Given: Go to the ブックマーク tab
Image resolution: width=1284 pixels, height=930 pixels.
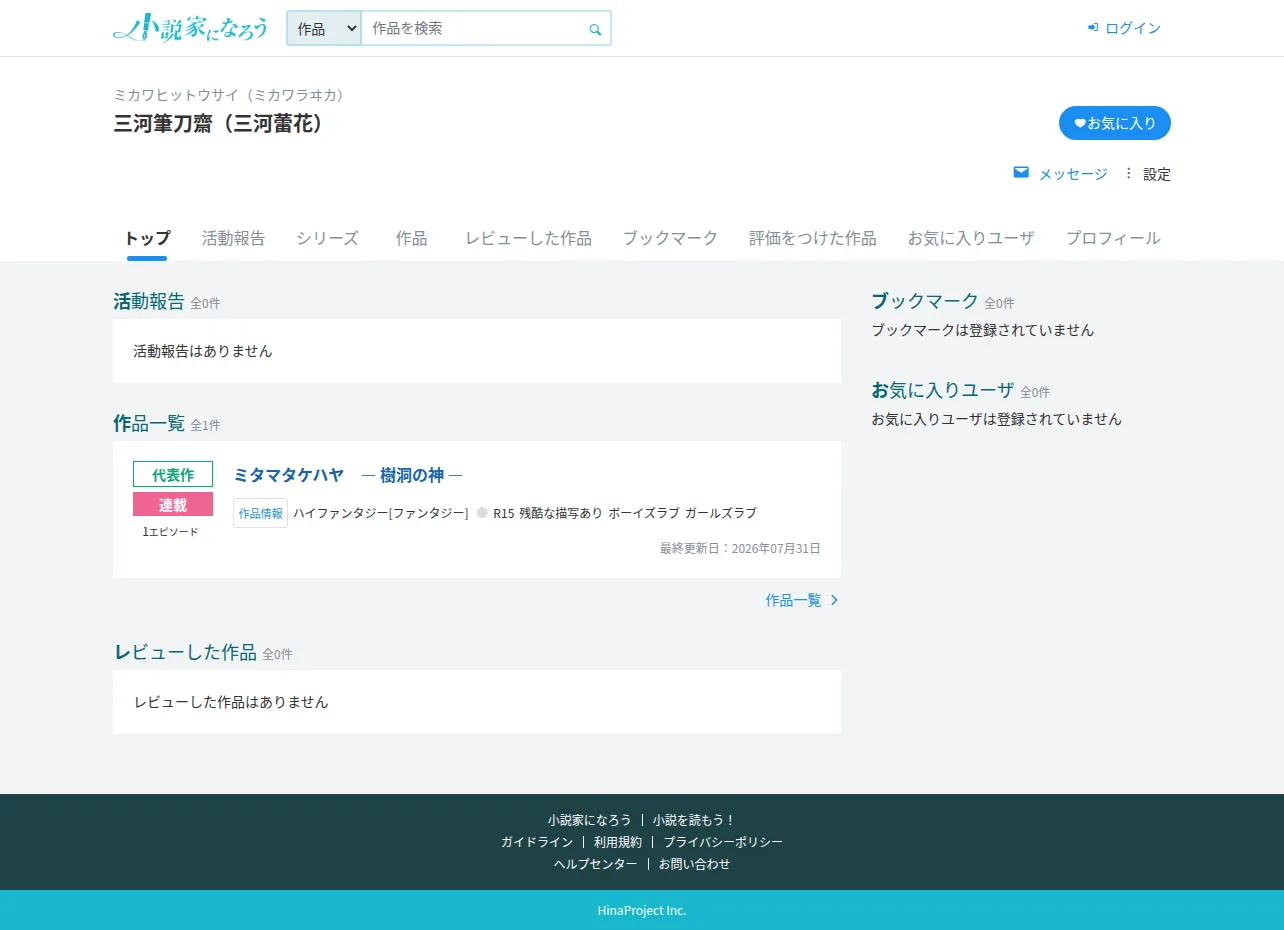Looking at the screenshot, I should click(670, 238).
